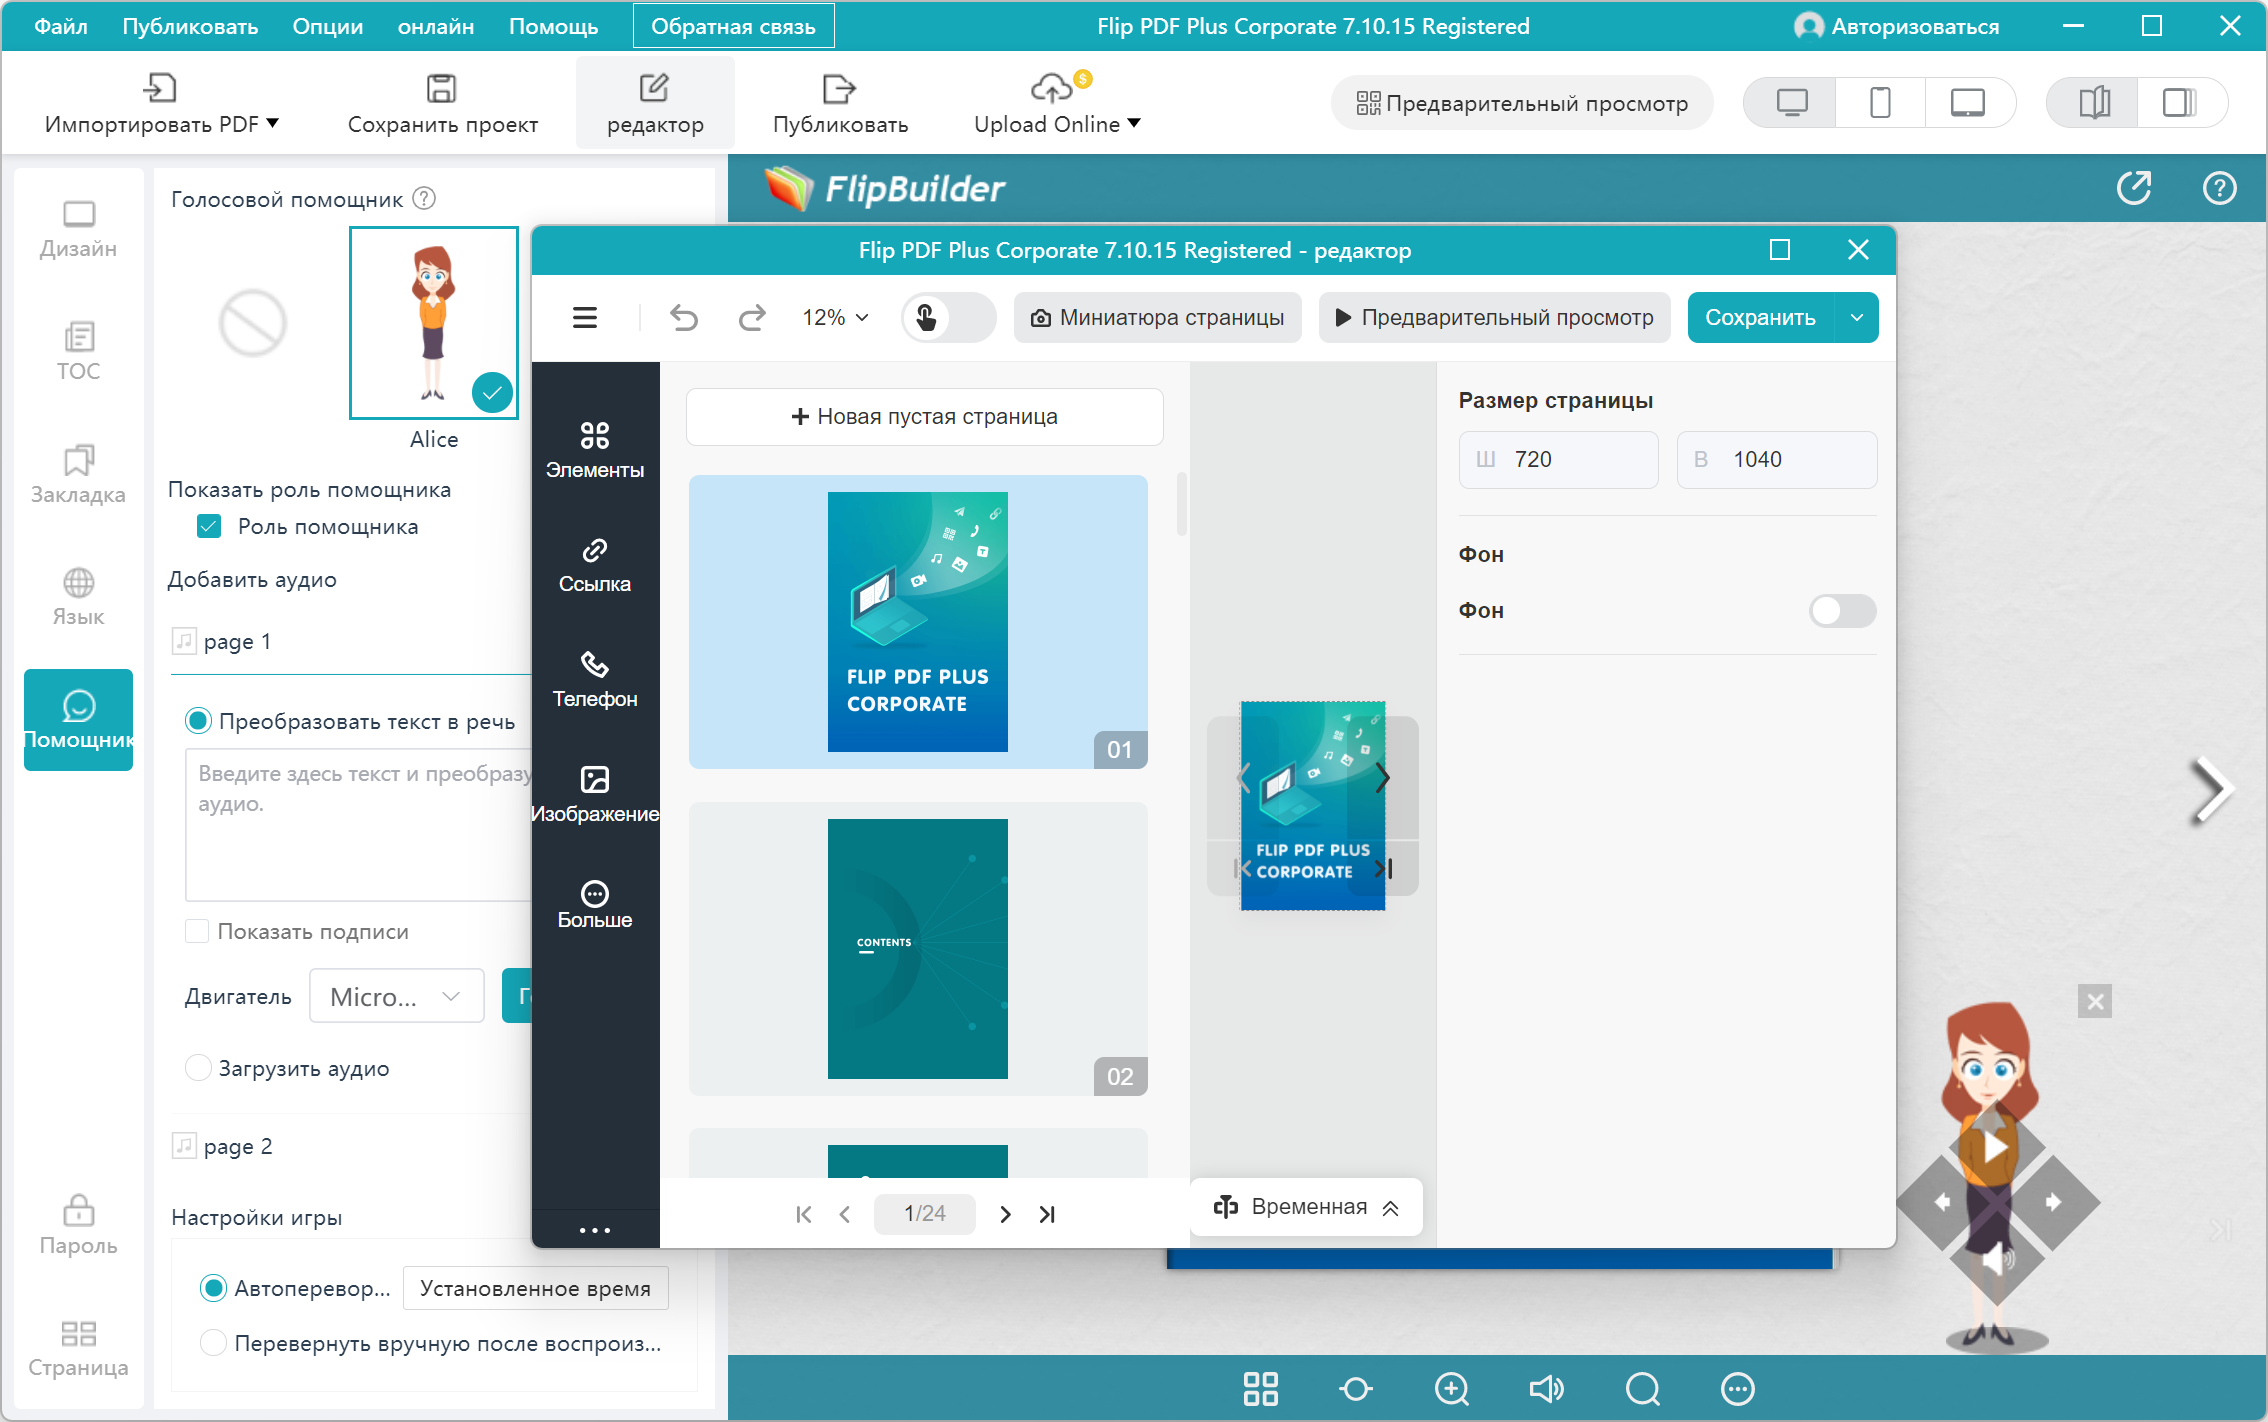Open the 12% zoom level dropdown
Viewport: 2268px width, 1422px height.
click(x=835, y=318)
